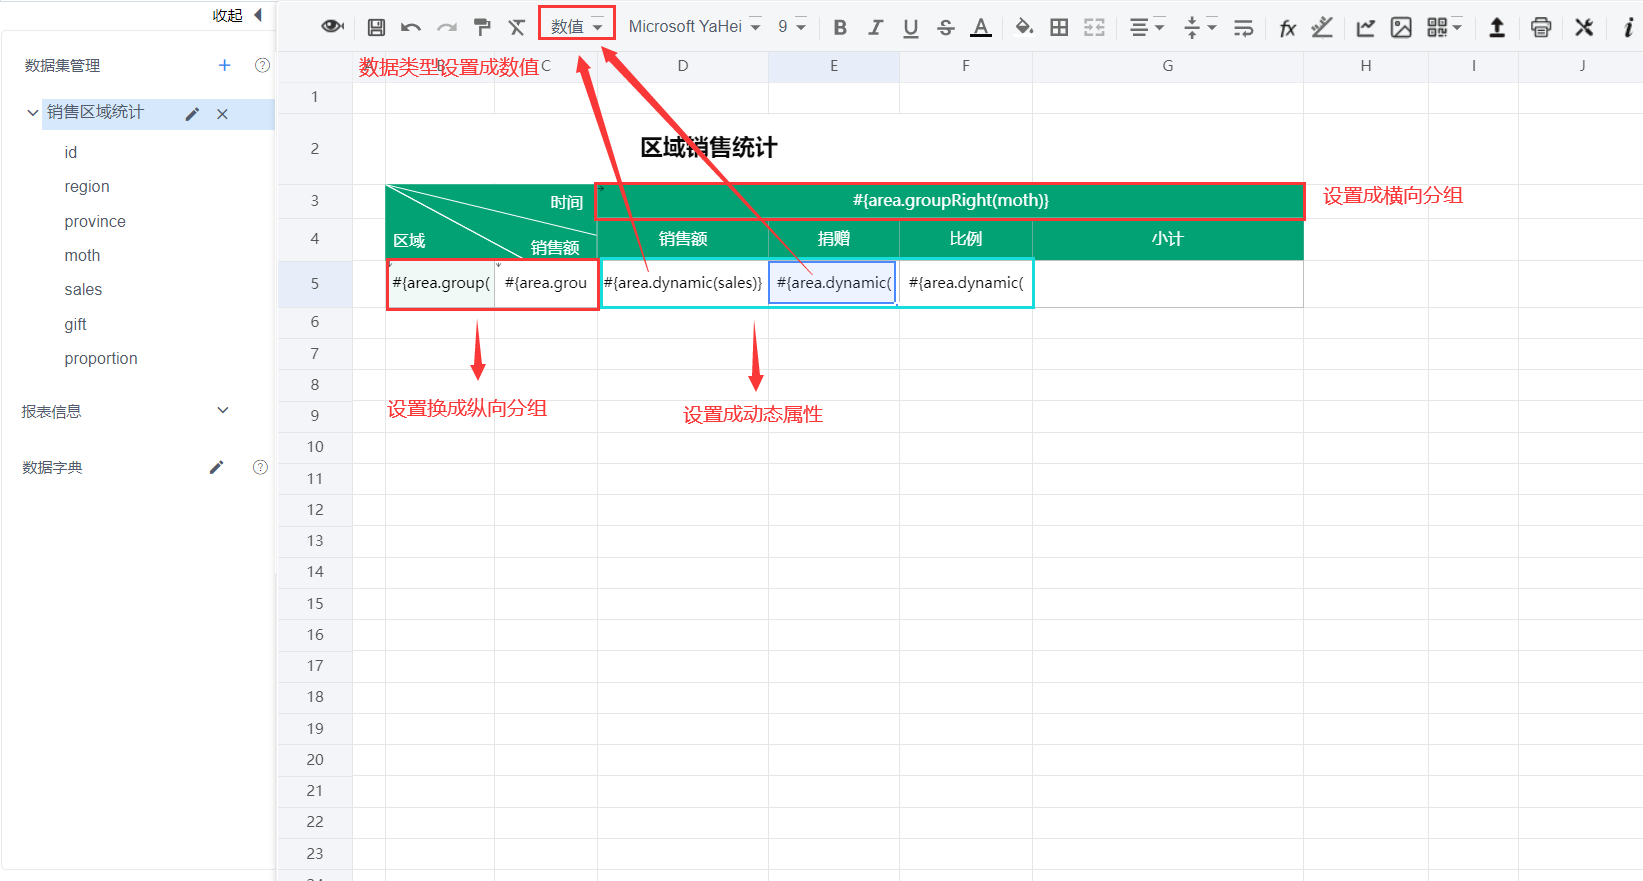Collapse the 销售区域统计 dataset tree
Screen dimensions: 1643x881
33,113
